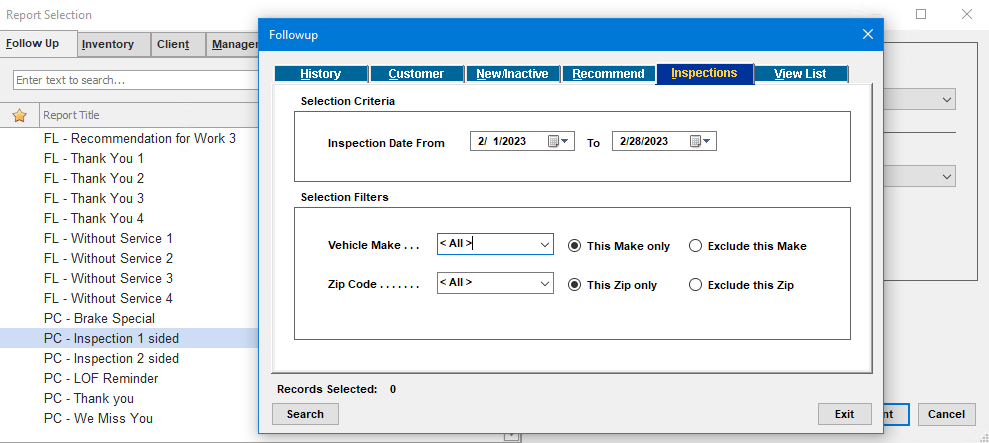Image resolution: width=989 pixels, height=443 pixels.
Task: Open upper dropdown in Report Selection right panel
Action: pos(946,100)
